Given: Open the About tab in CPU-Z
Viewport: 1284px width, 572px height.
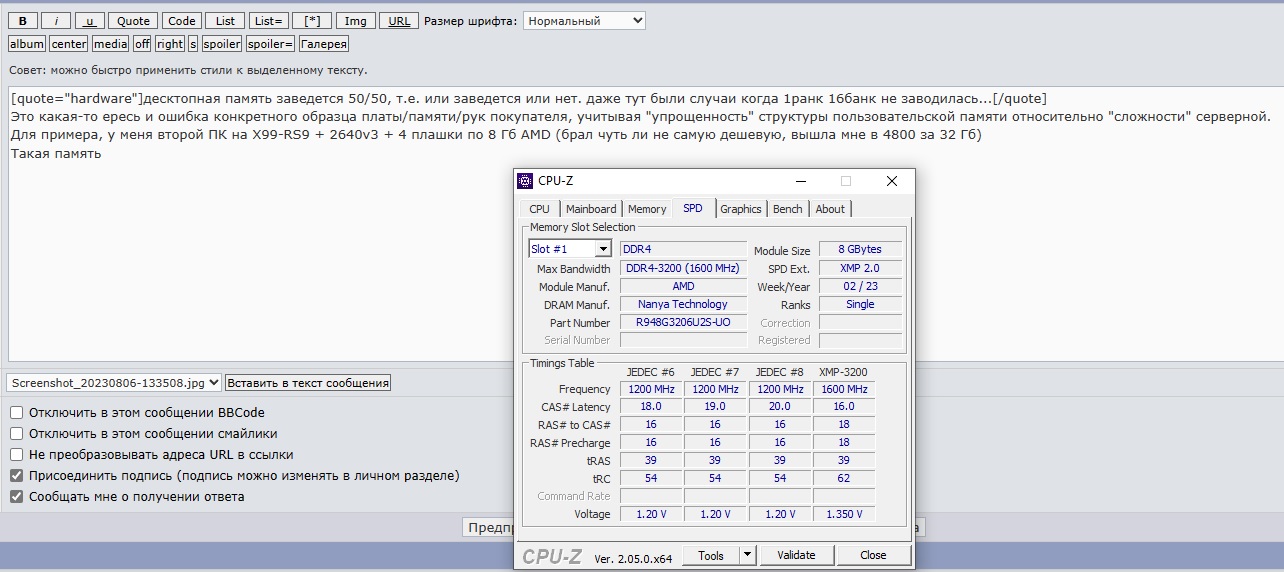Looking at the screenshot, I should (830, 209).
